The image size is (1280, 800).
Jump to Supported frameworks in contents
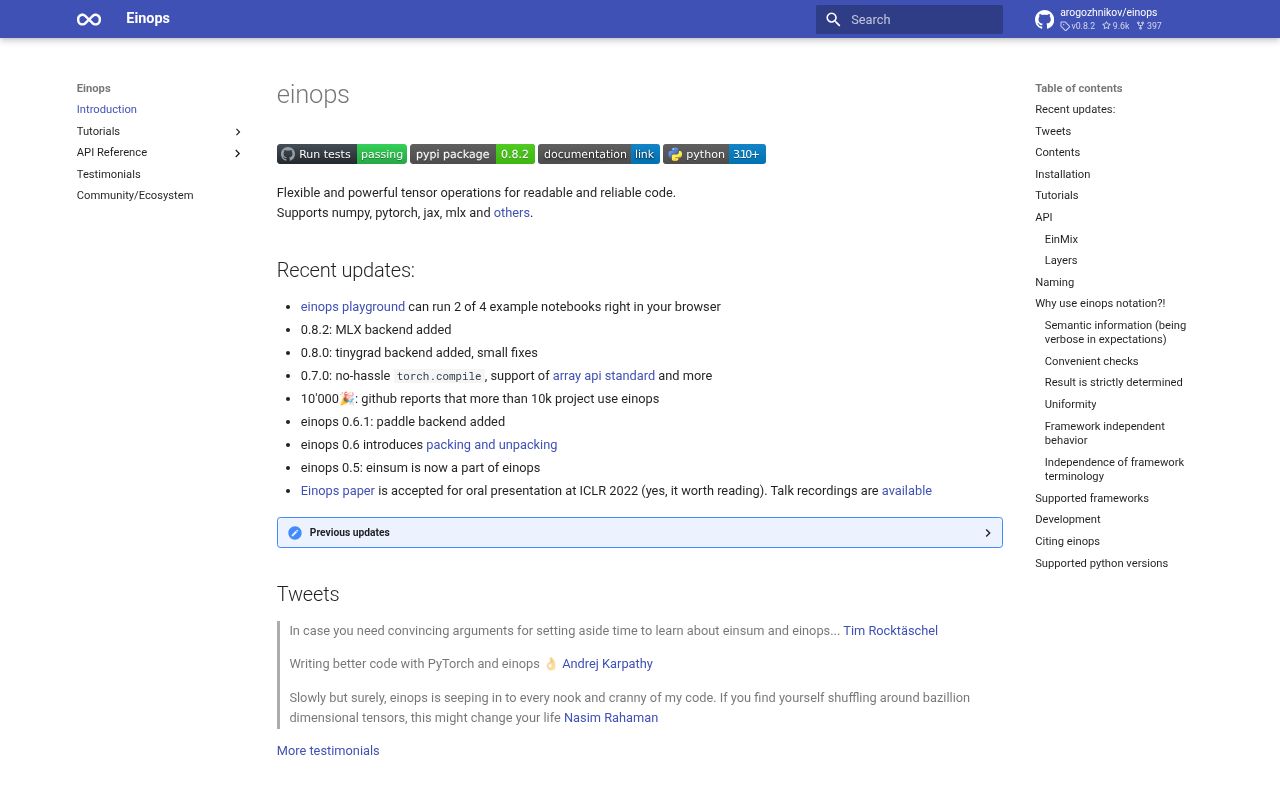1092,498
